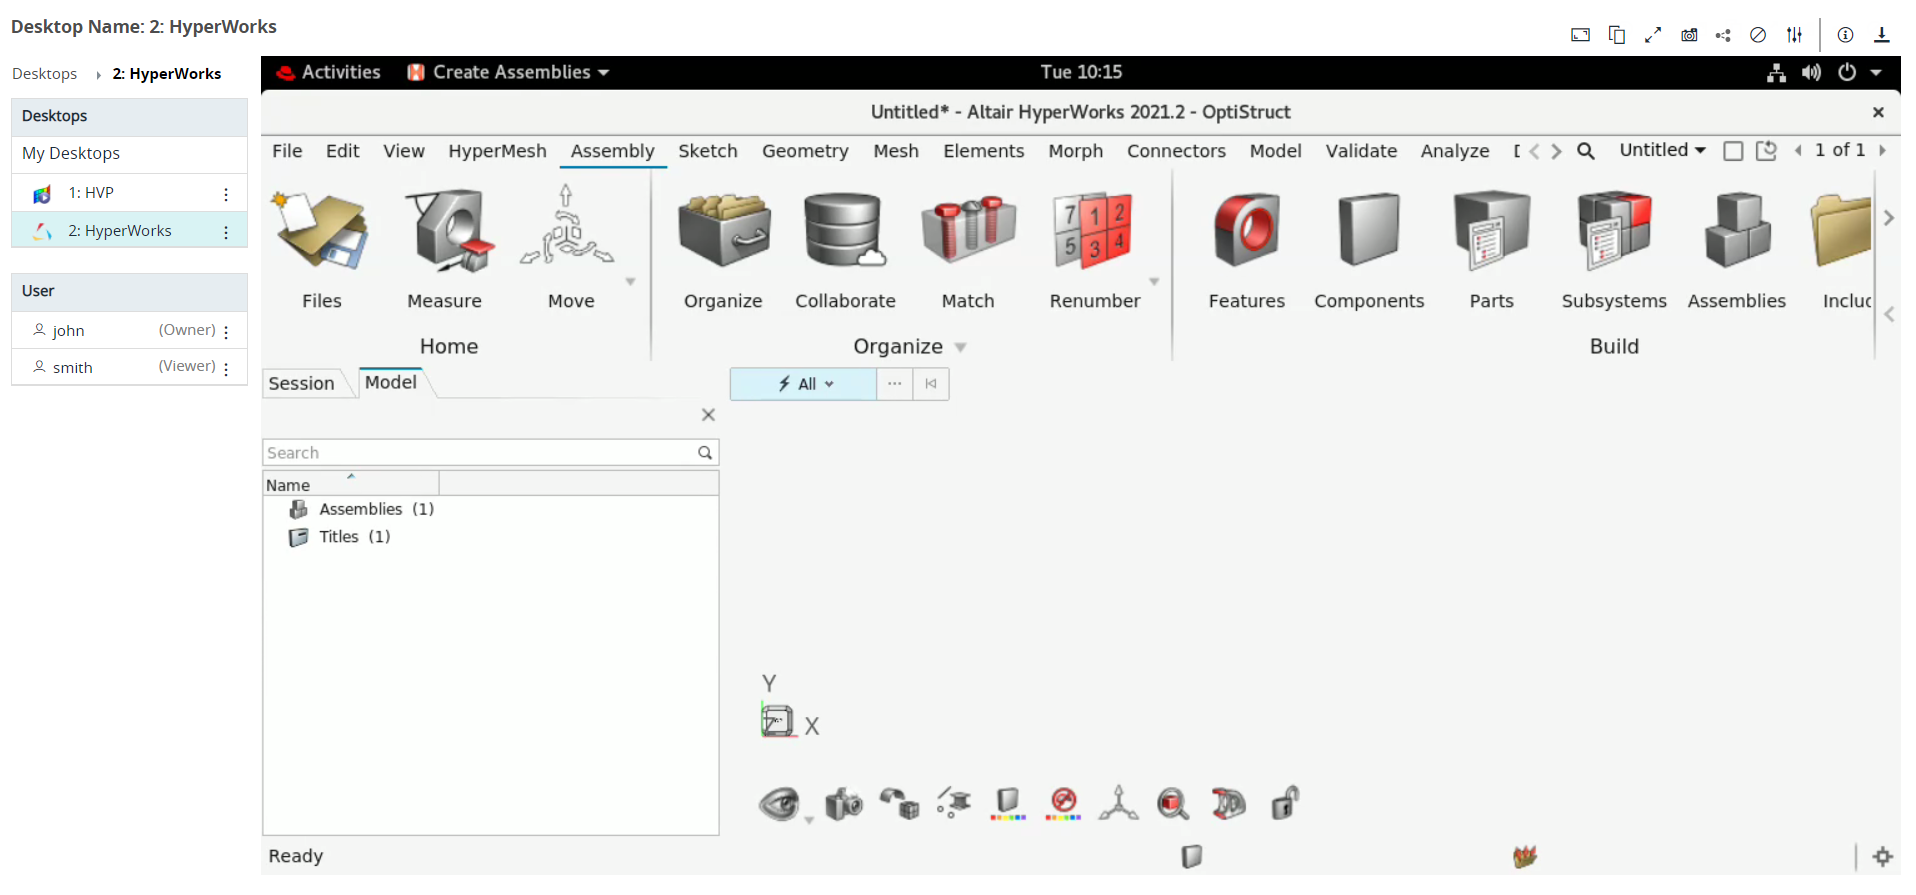Select the Measure tool

tap(448, 232)
